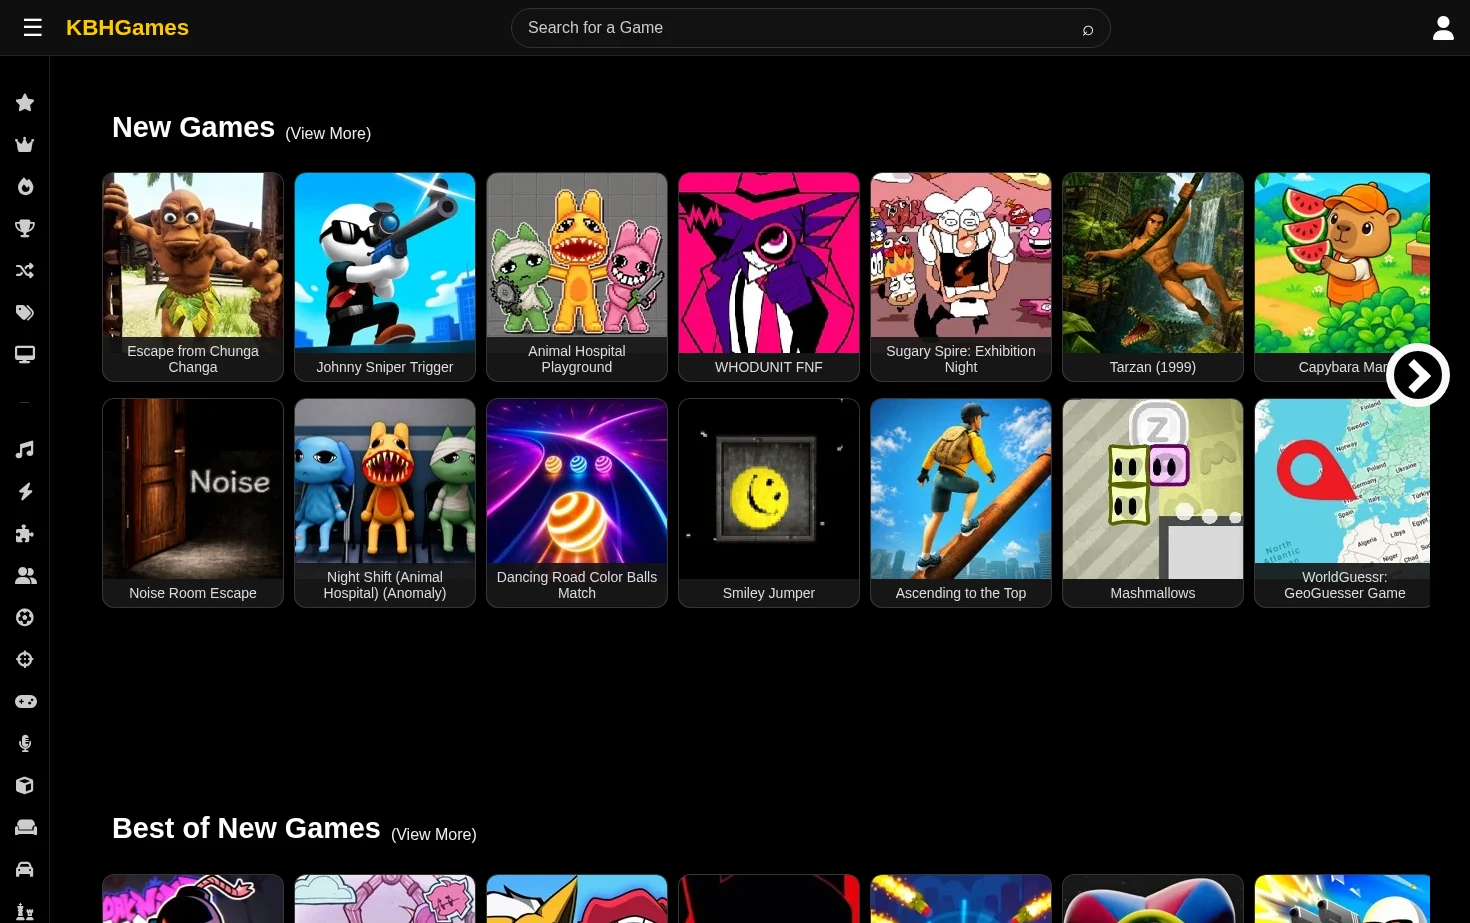Open the Capybara game thumbnail
Screen dimensions: 1470x923
(1342, 277)
